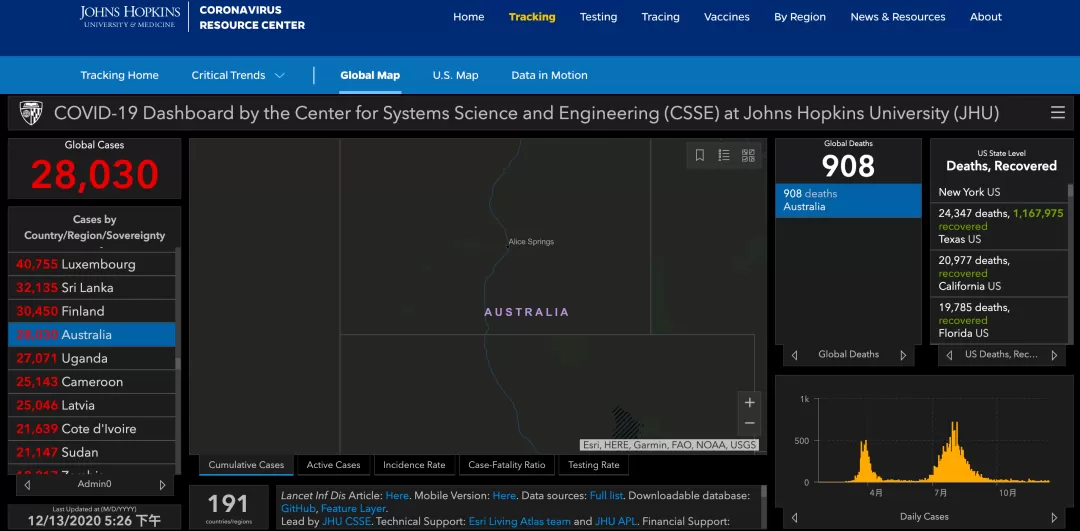Open the Lancet article Here link
Screen dimensions: 1080x531
pyautogui.click(x=397, y=495)
